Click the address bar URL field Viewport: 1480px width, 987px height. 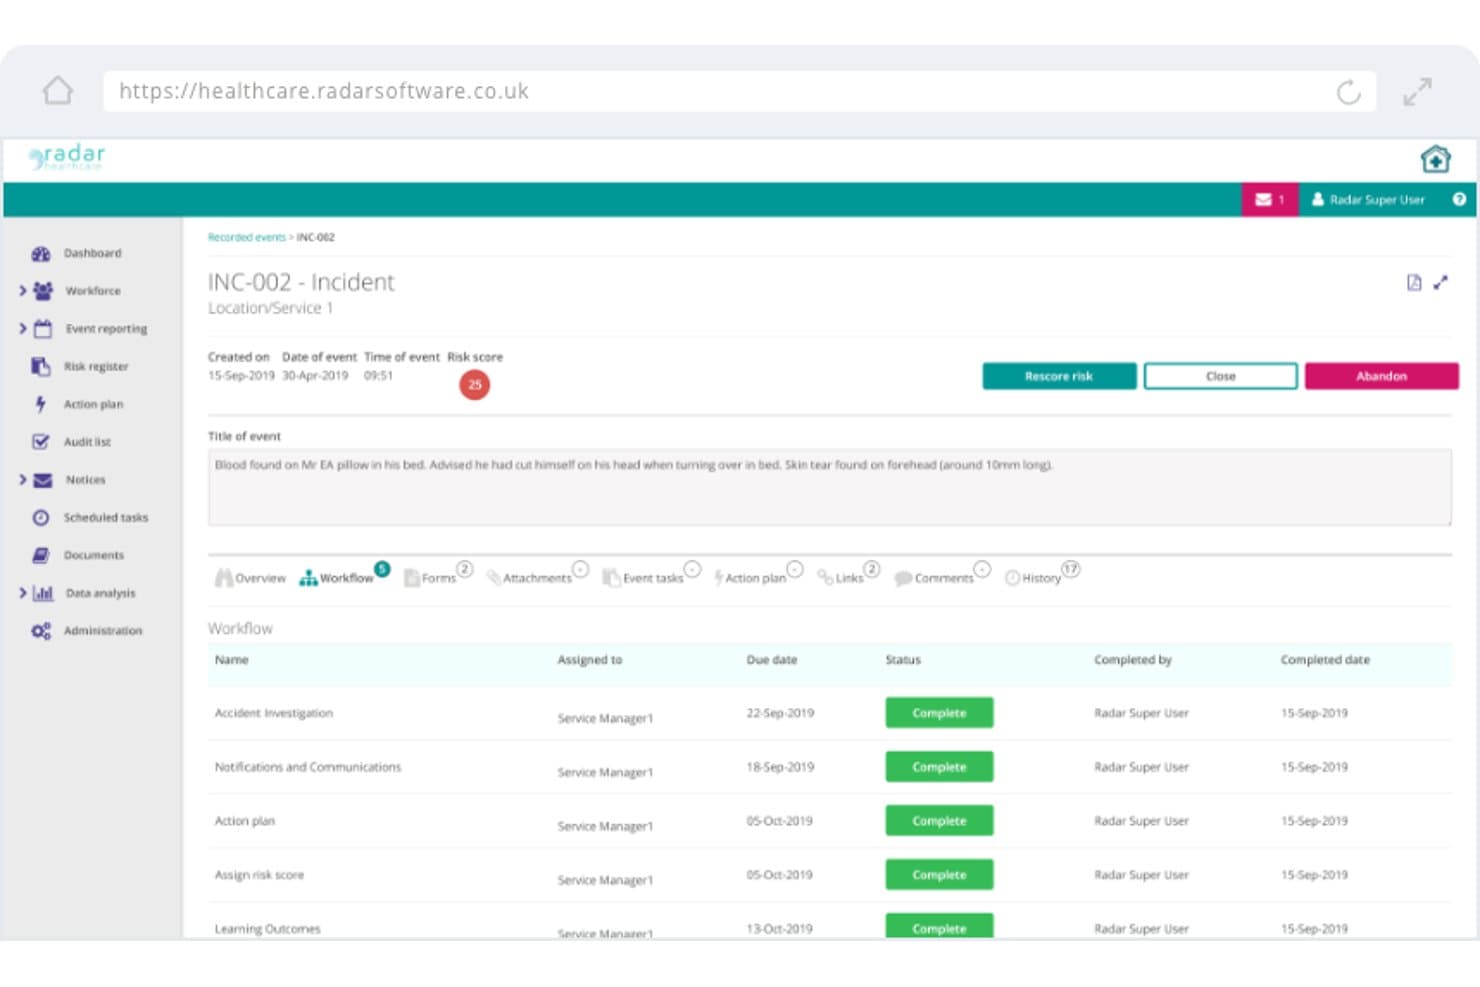740,91
